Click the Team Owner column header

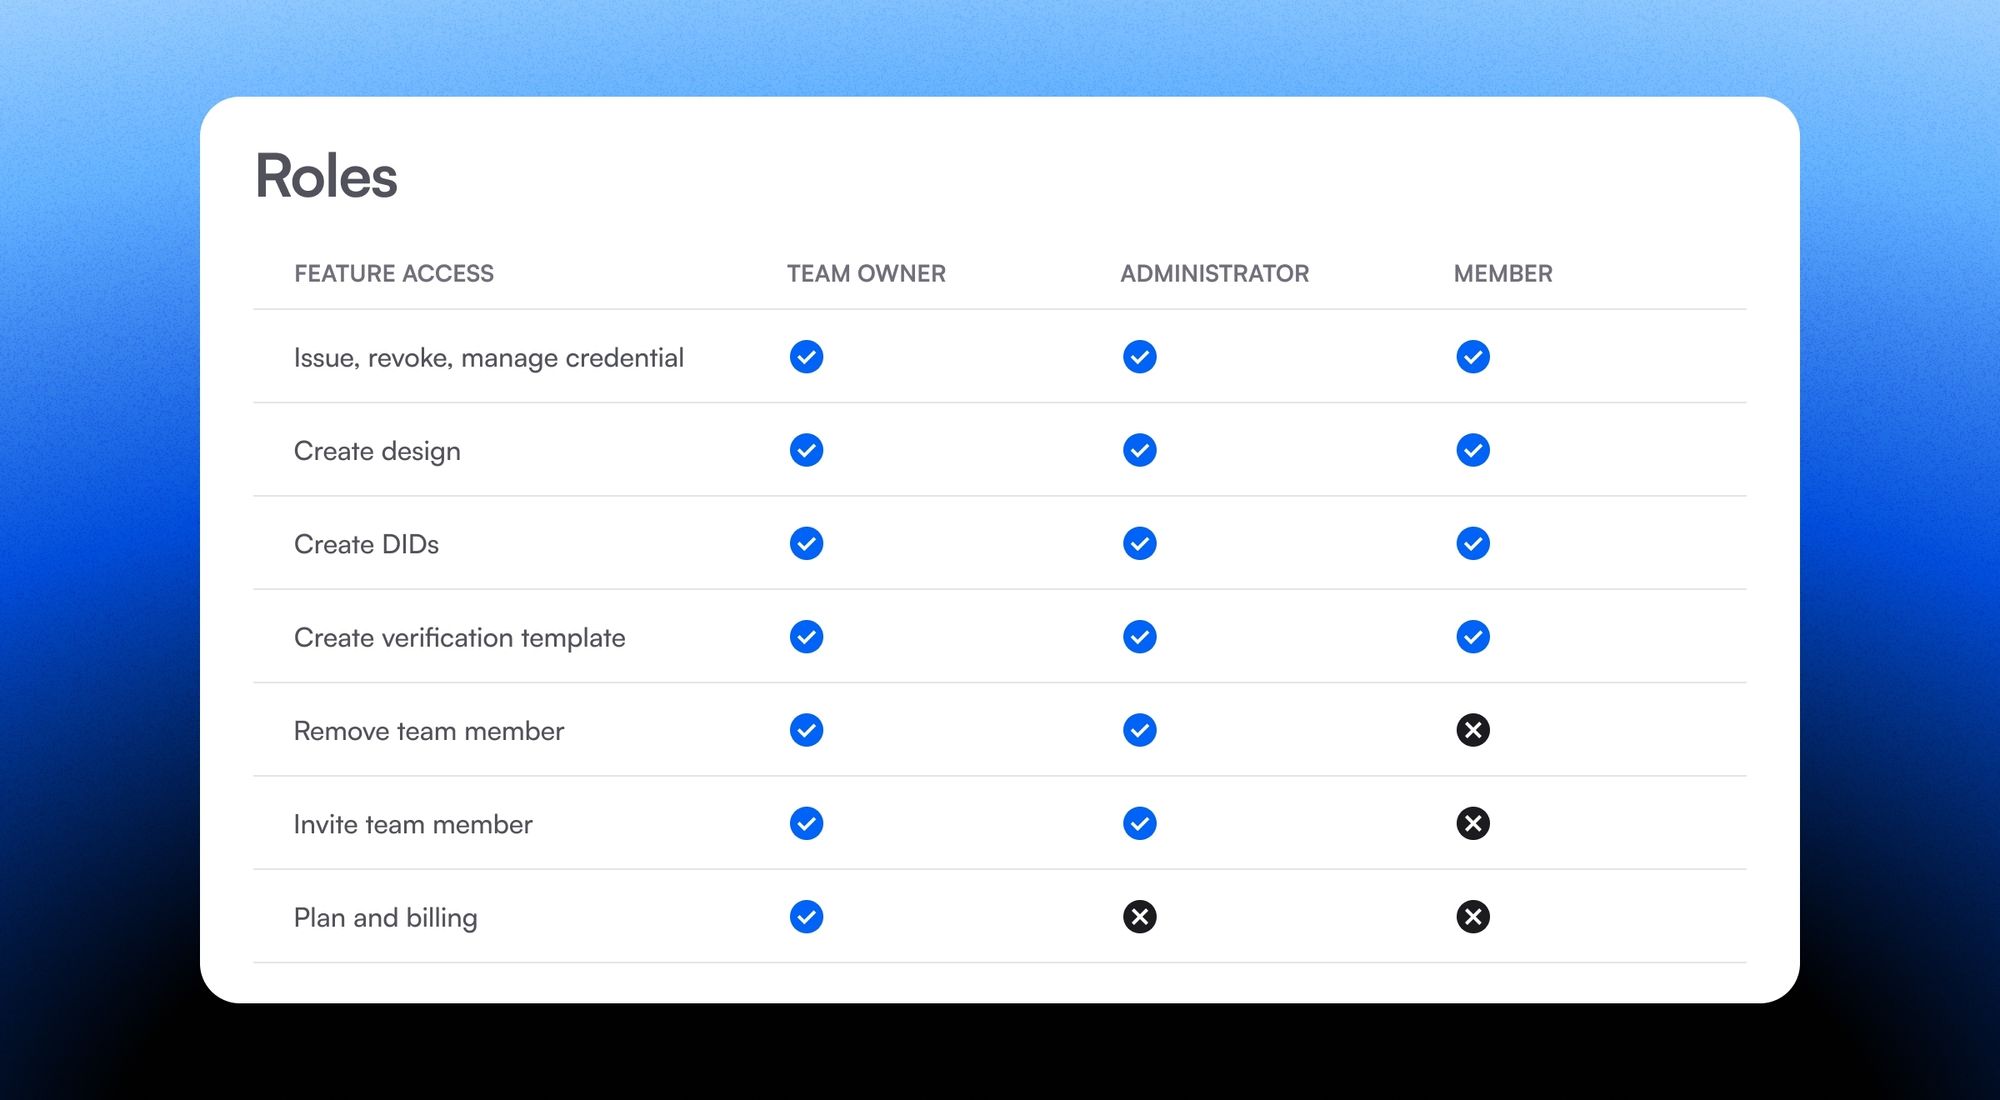pos(865,274)
